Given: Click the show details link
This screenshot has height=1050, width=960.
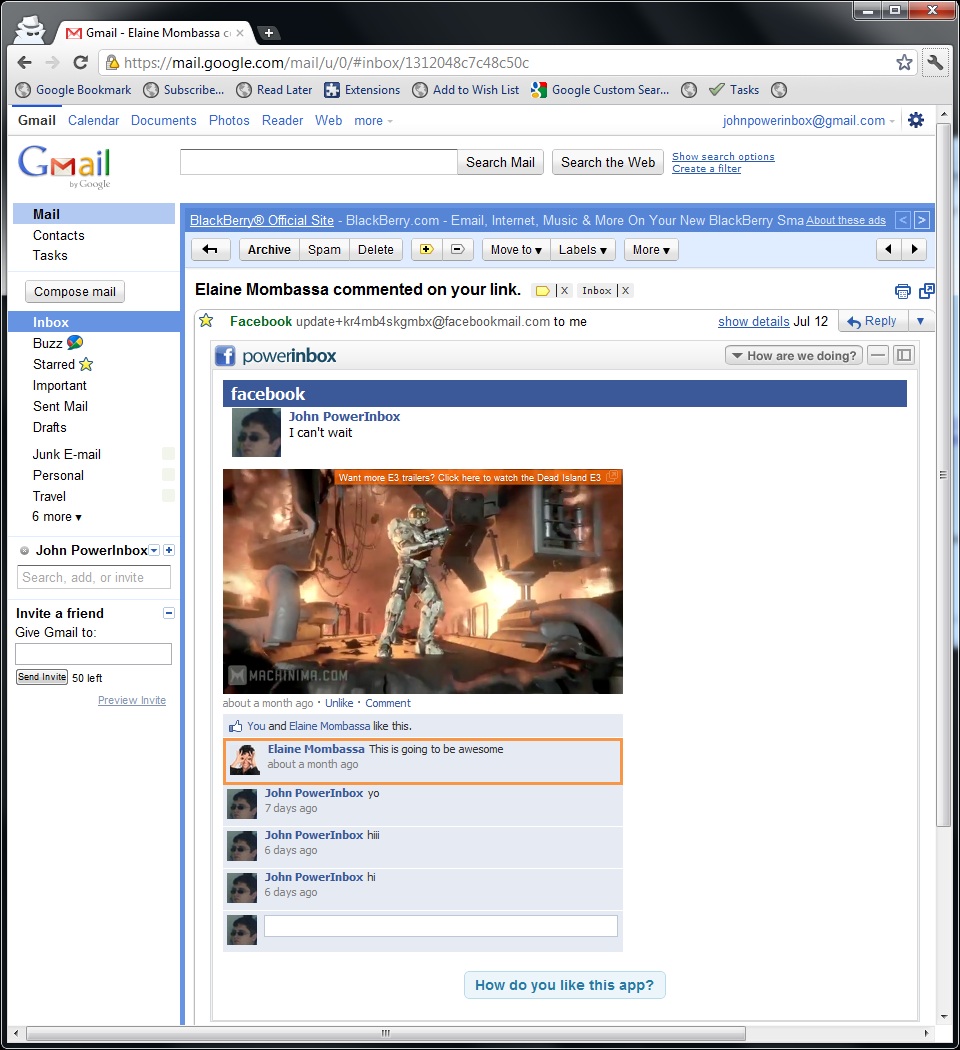Looking at the screenshot, I should (753, 321).
